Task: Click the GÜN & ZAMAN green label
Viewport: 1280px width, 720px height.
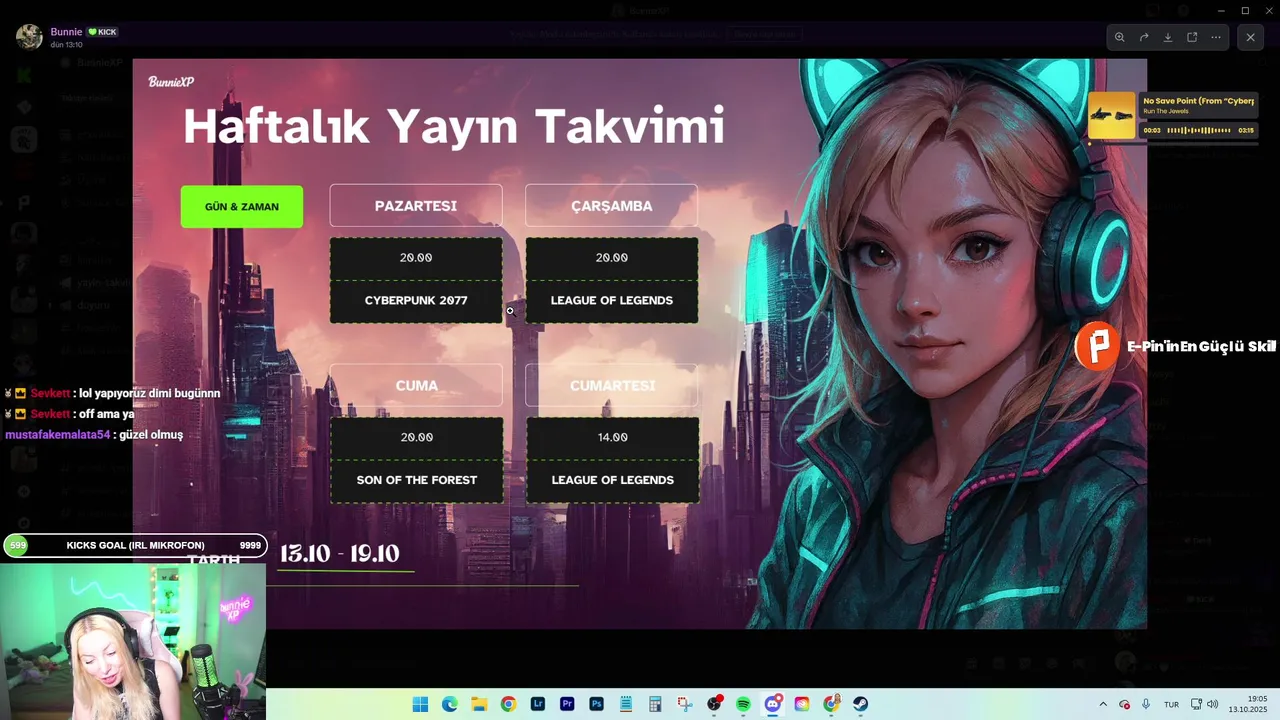Action: click(x=242, y=206)
